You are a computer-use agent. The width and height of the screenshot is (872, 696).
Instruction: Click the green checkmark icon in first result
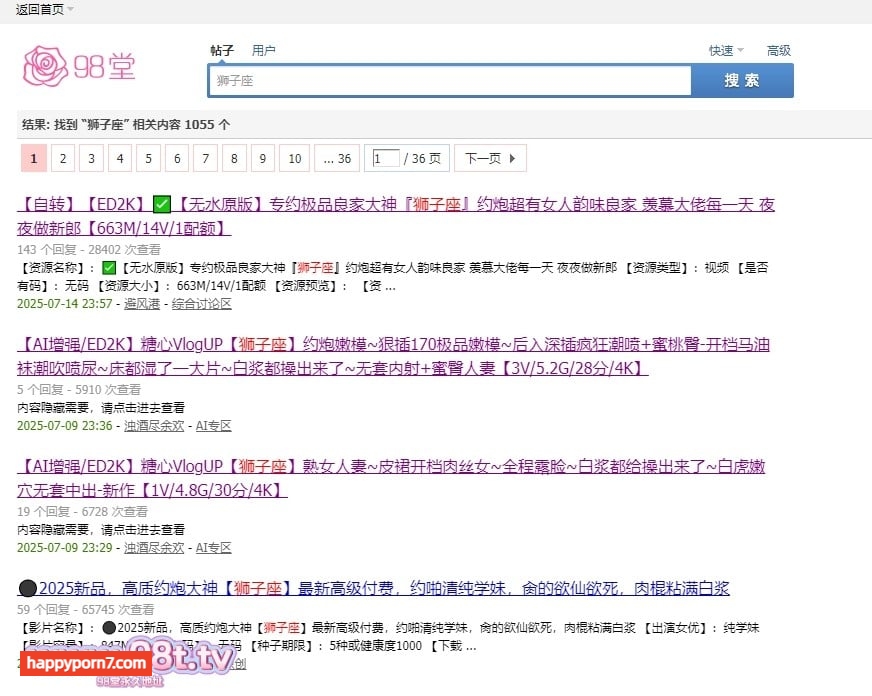tap(162, 205)
